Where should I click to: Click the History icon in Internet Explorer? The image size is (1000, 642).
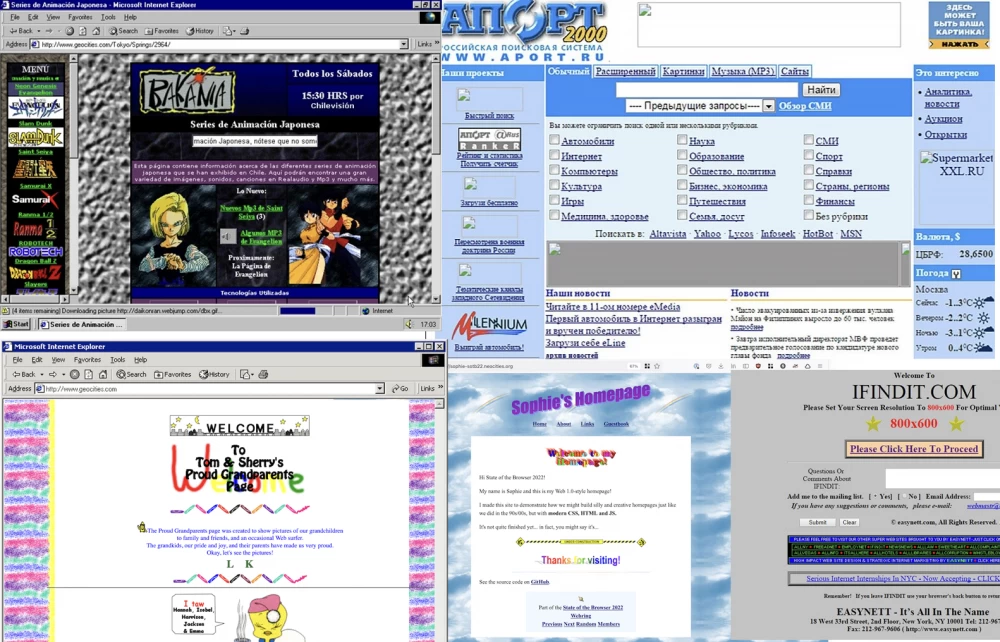(x=197, y=30)
